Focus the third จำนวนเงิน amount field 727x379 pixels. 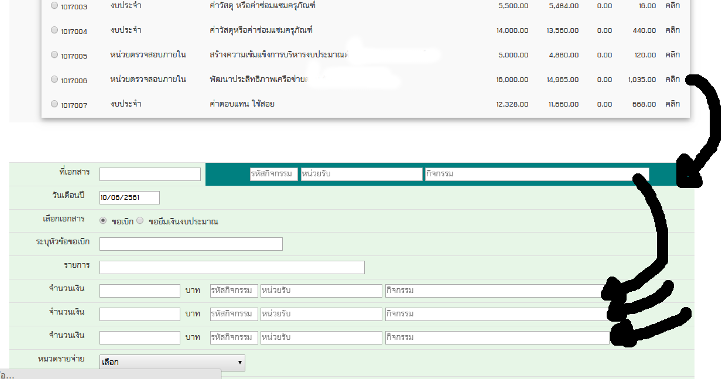(140, 338)
